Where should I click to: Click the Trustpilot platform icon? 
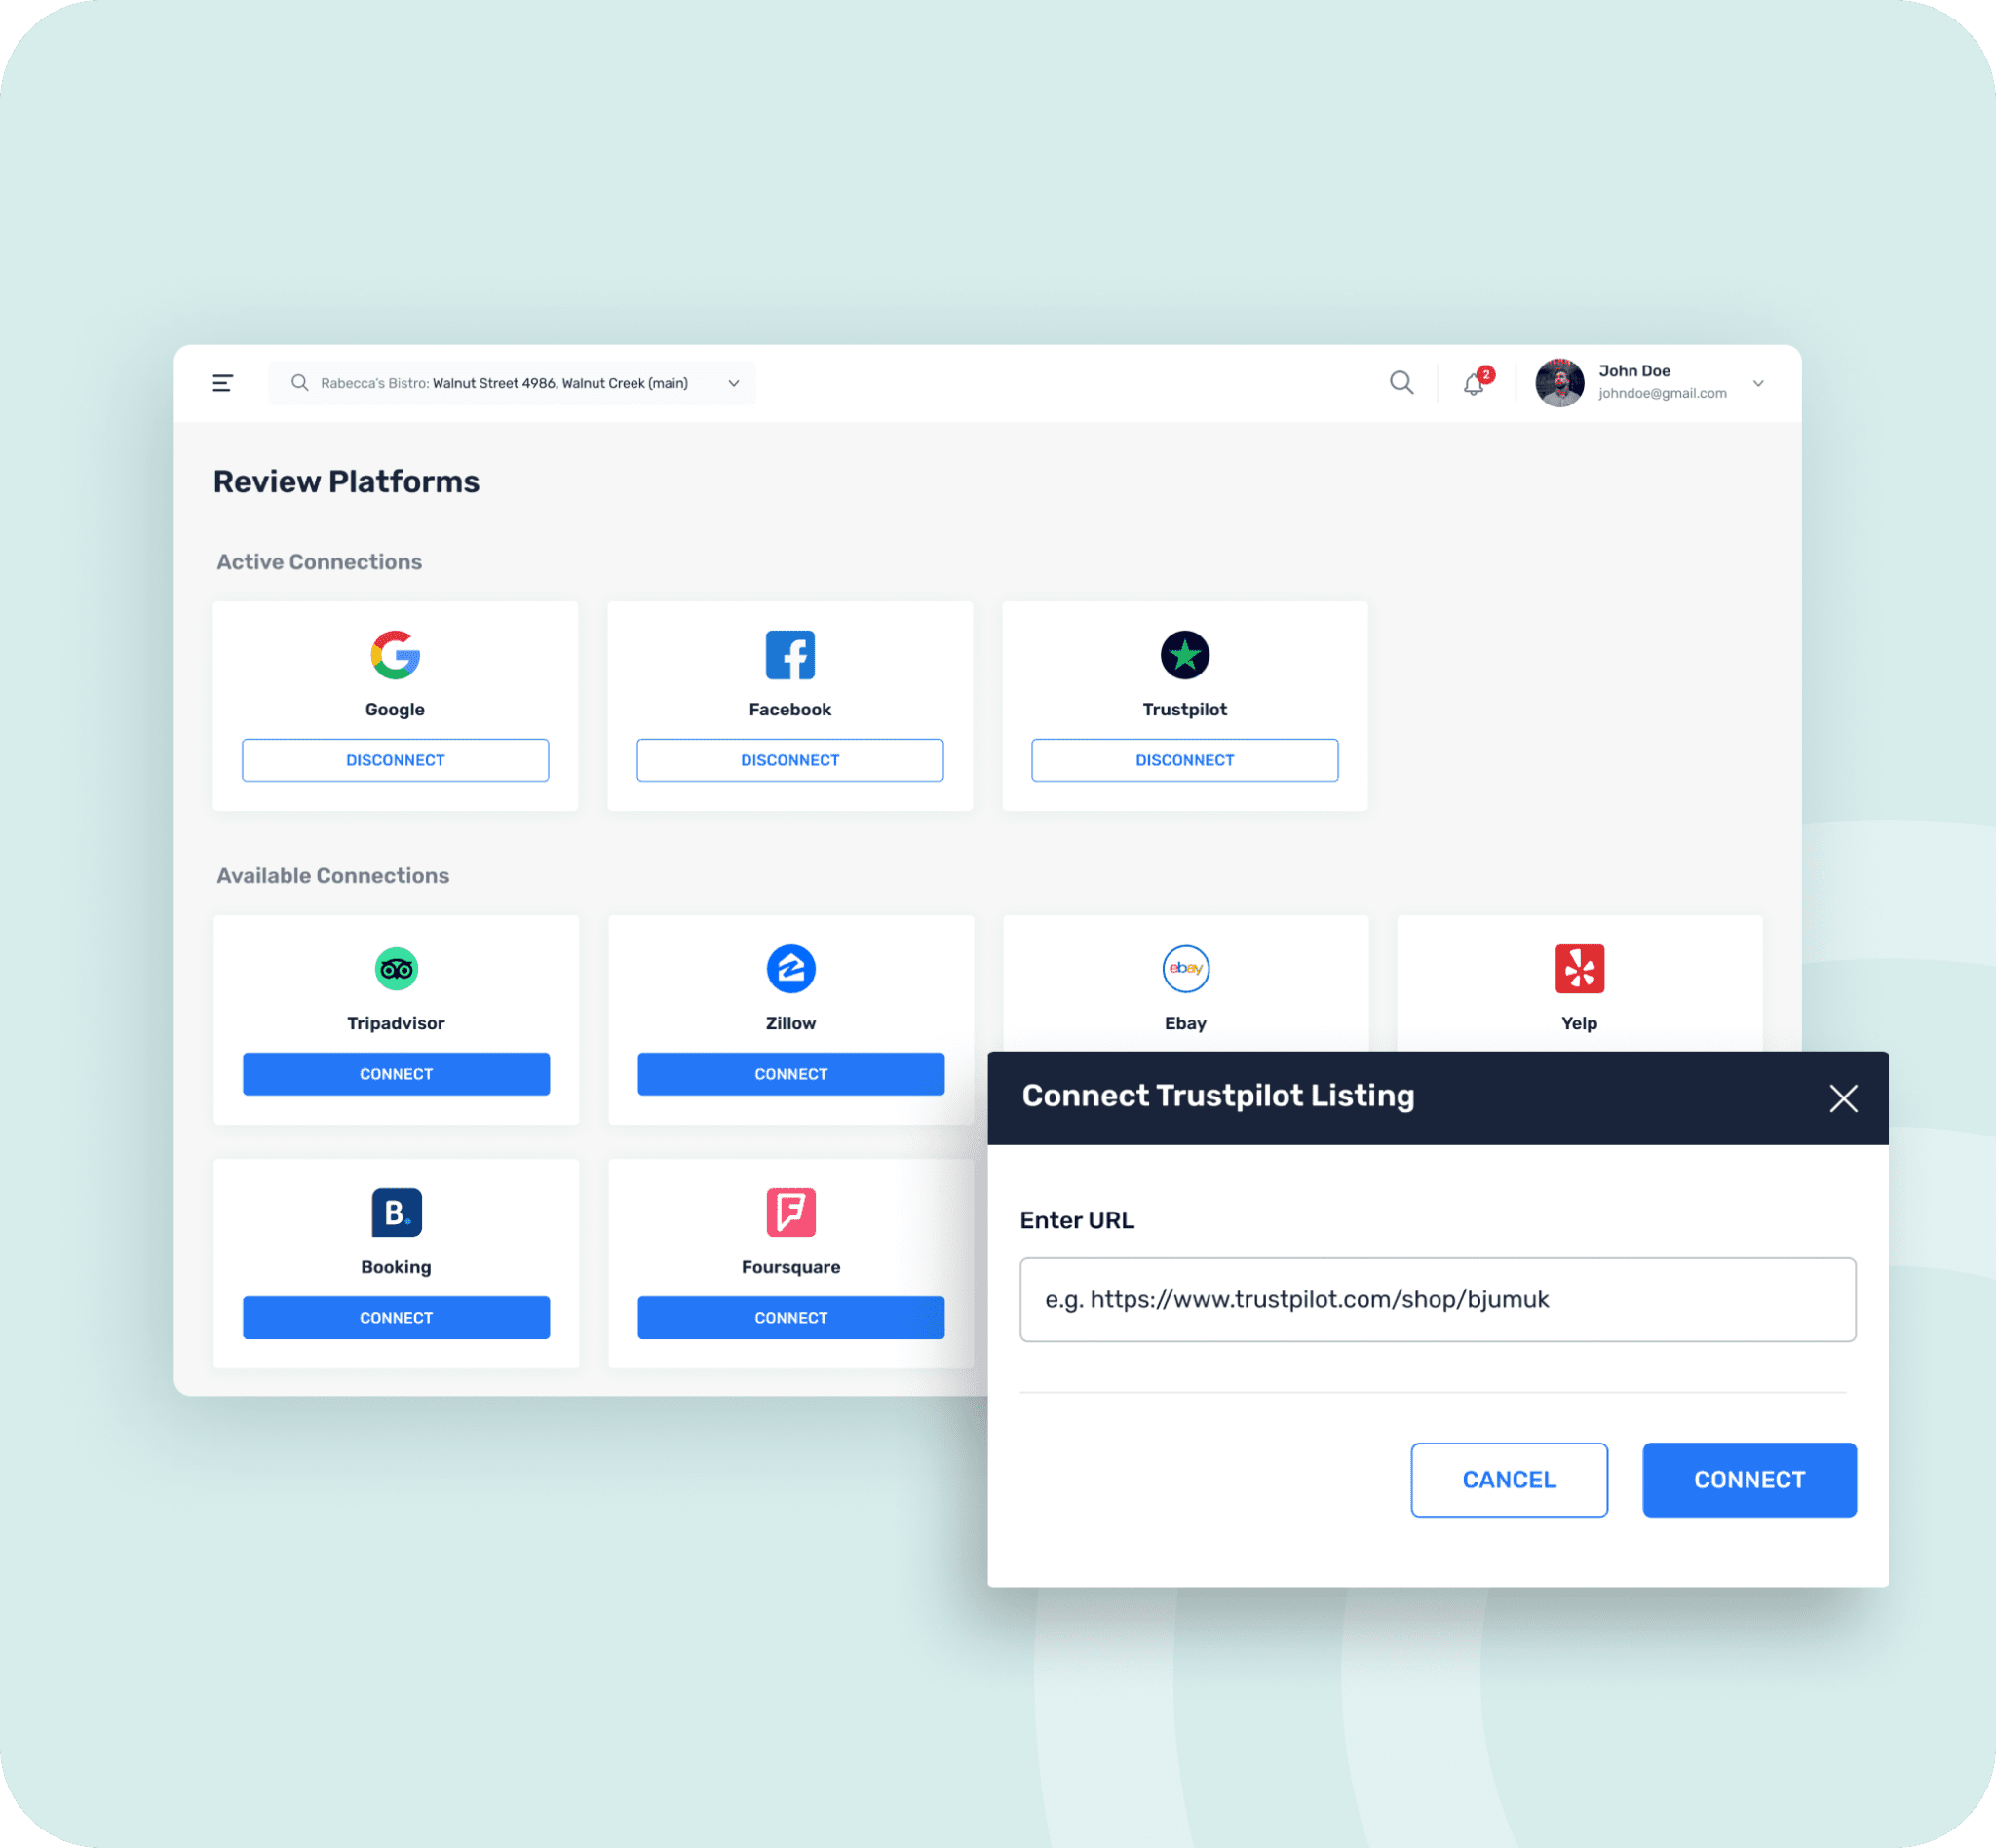point(1184,655)
